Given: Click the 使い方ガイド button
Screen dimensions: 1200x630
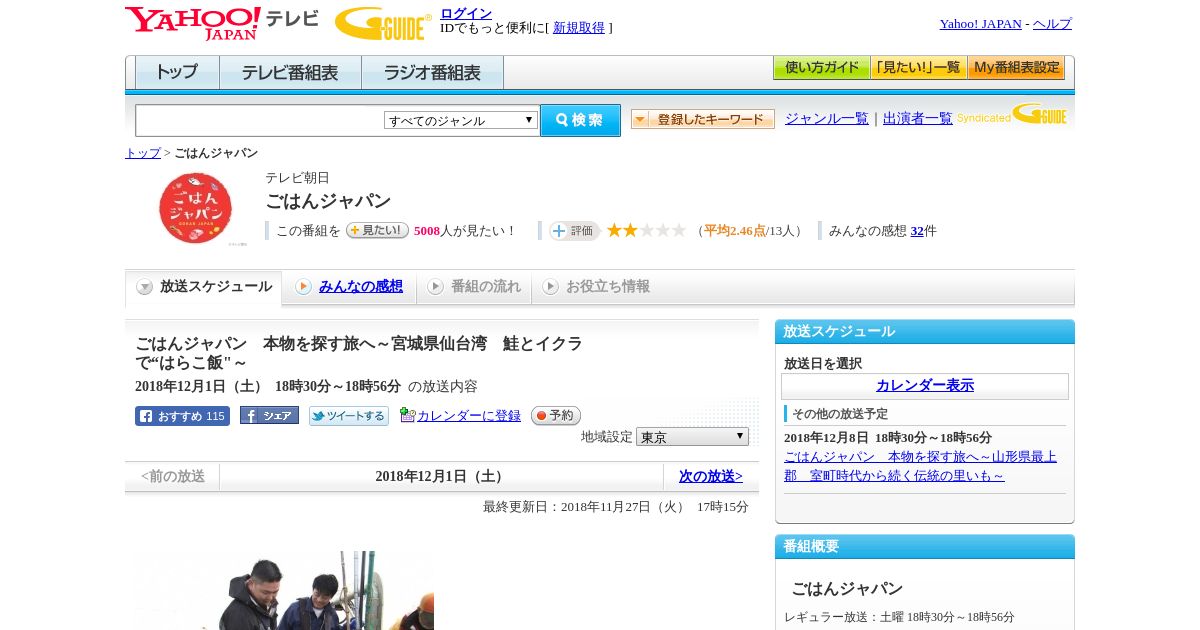Looking at the screenshot, I should [x=821, y=68].
